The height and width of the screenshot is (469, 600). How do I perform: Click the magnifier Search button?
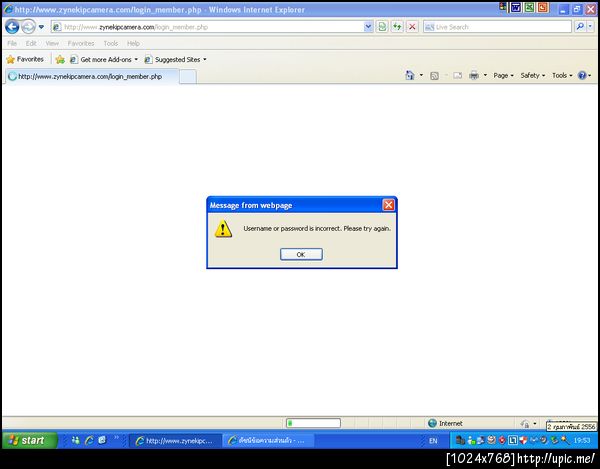point(580,27)
